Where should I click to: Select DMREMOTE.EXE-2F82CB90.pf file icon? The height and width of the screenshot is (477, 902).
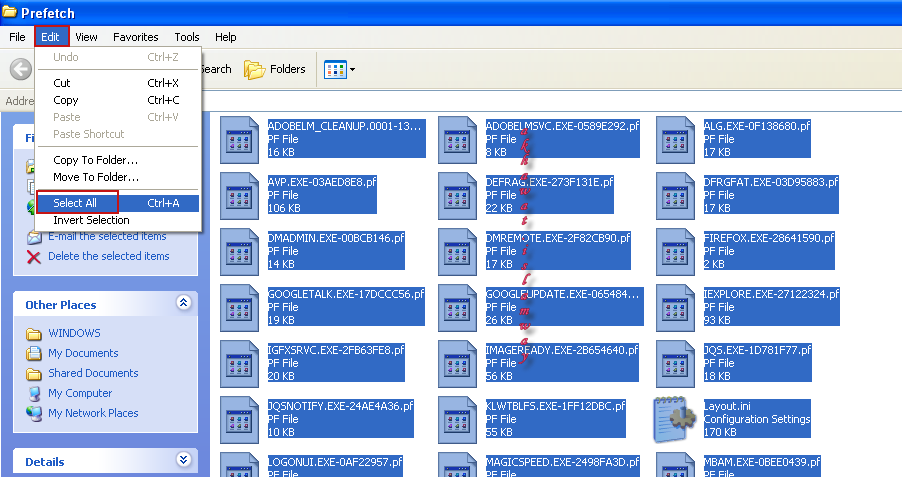(457, 251)
